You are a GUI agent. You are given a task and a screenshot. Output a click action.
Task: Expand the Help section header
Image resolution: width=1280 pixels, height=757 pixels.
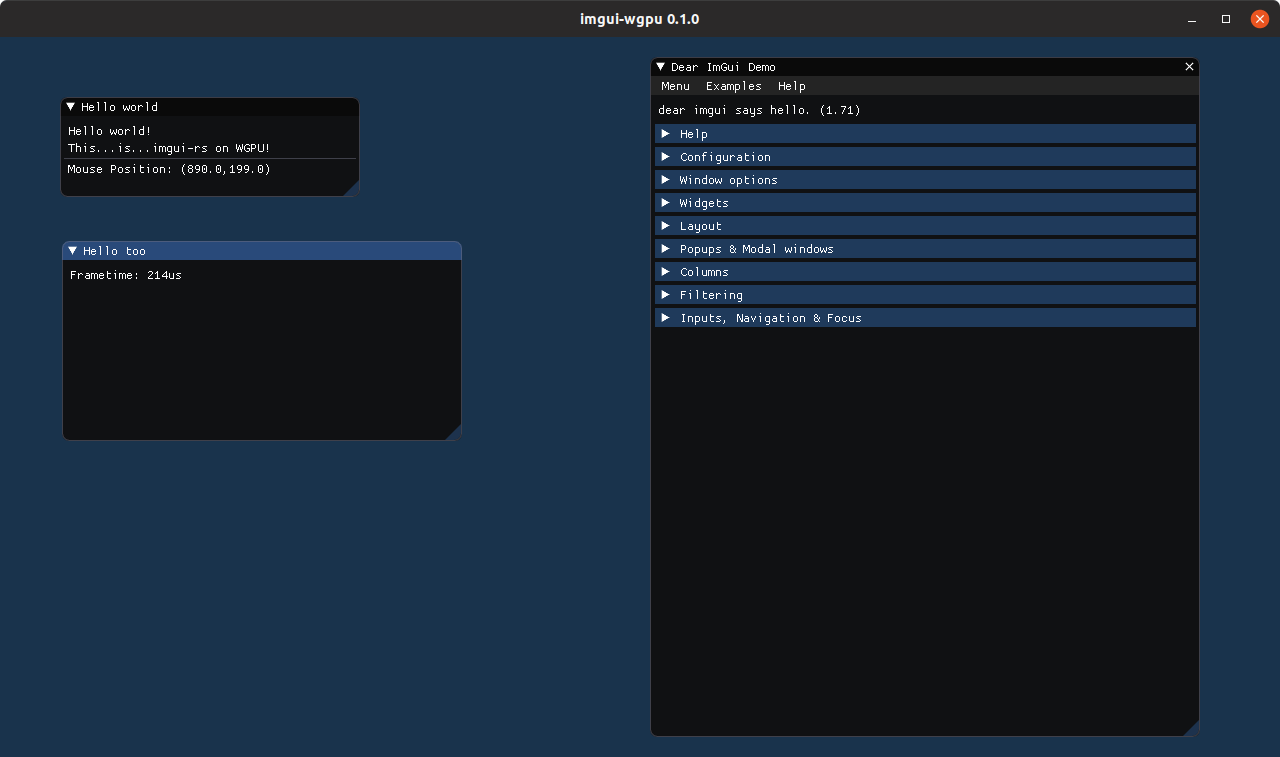click(x=925, y=134)
